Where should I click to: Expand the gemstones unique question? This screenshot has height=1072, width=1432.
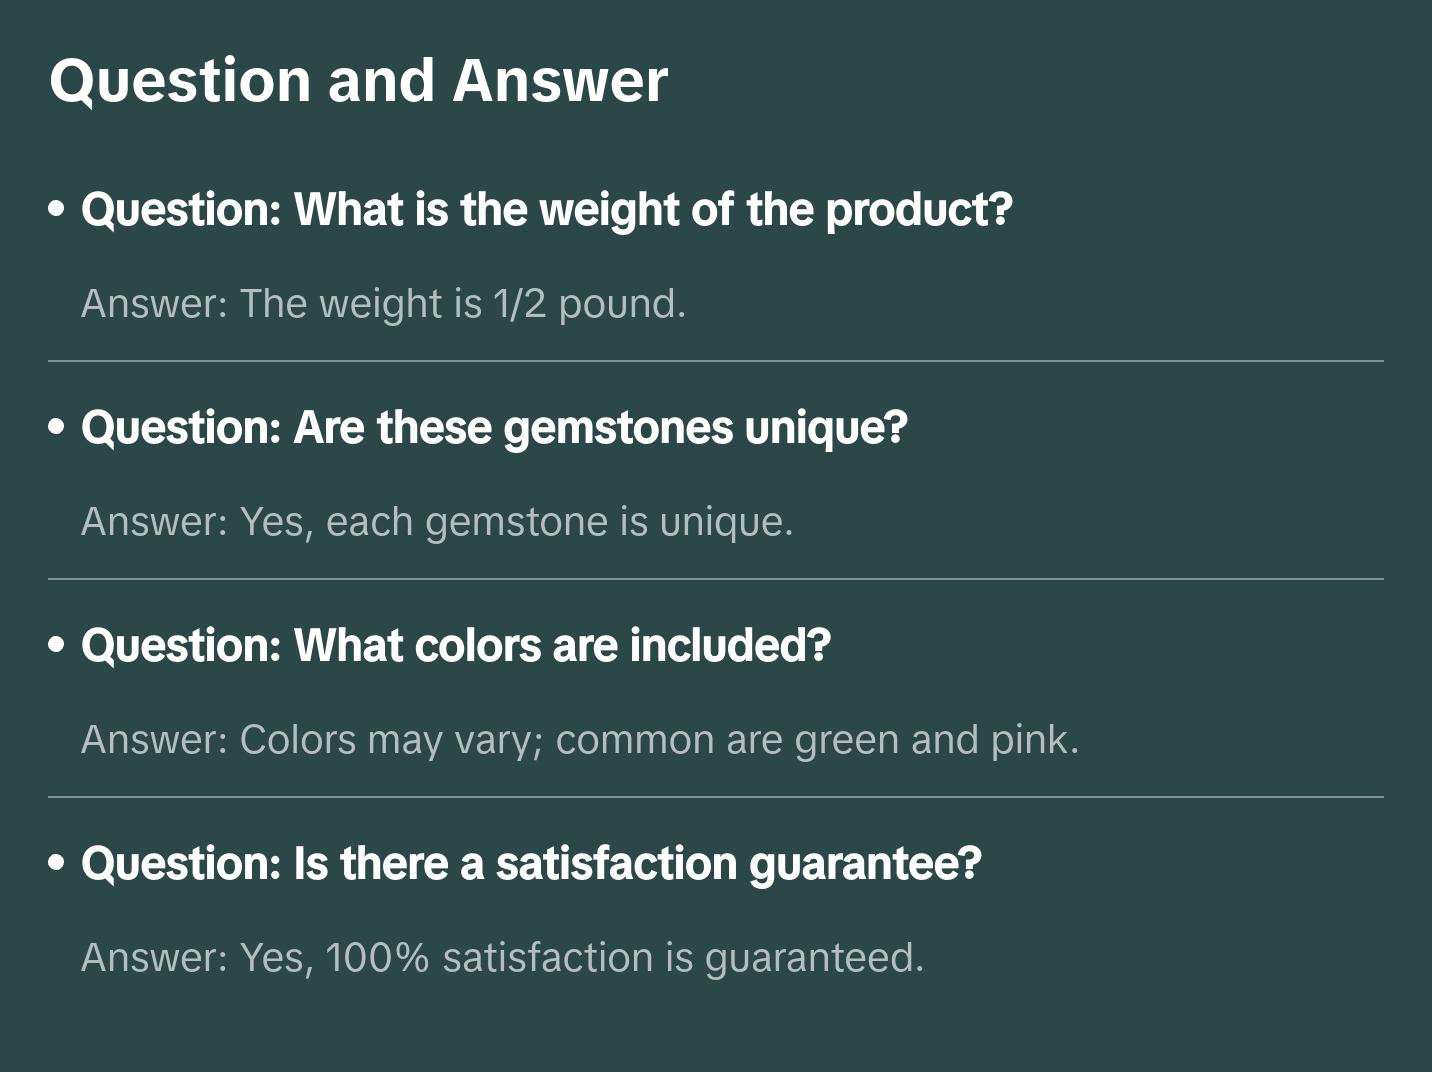pyautogui.click(x=494, y=428)
